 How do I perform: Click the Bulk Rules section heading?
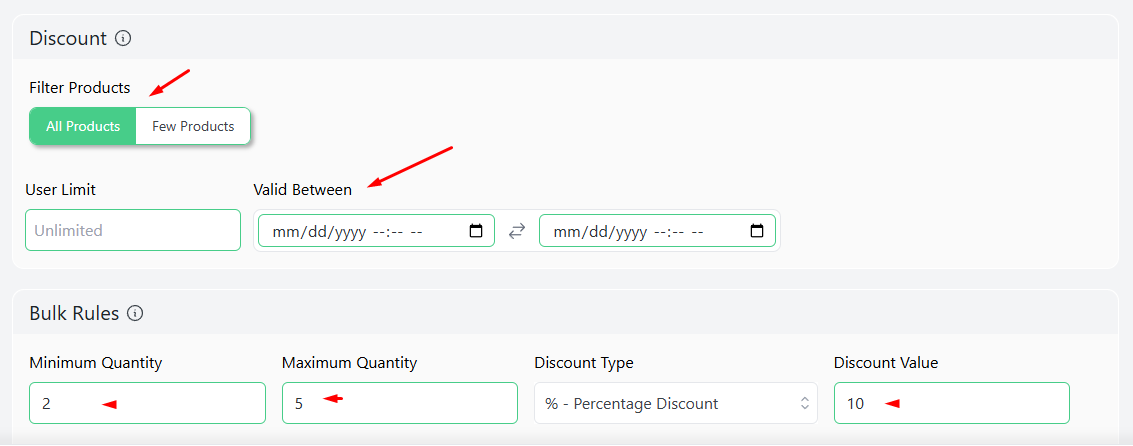(x=74, y=314)
